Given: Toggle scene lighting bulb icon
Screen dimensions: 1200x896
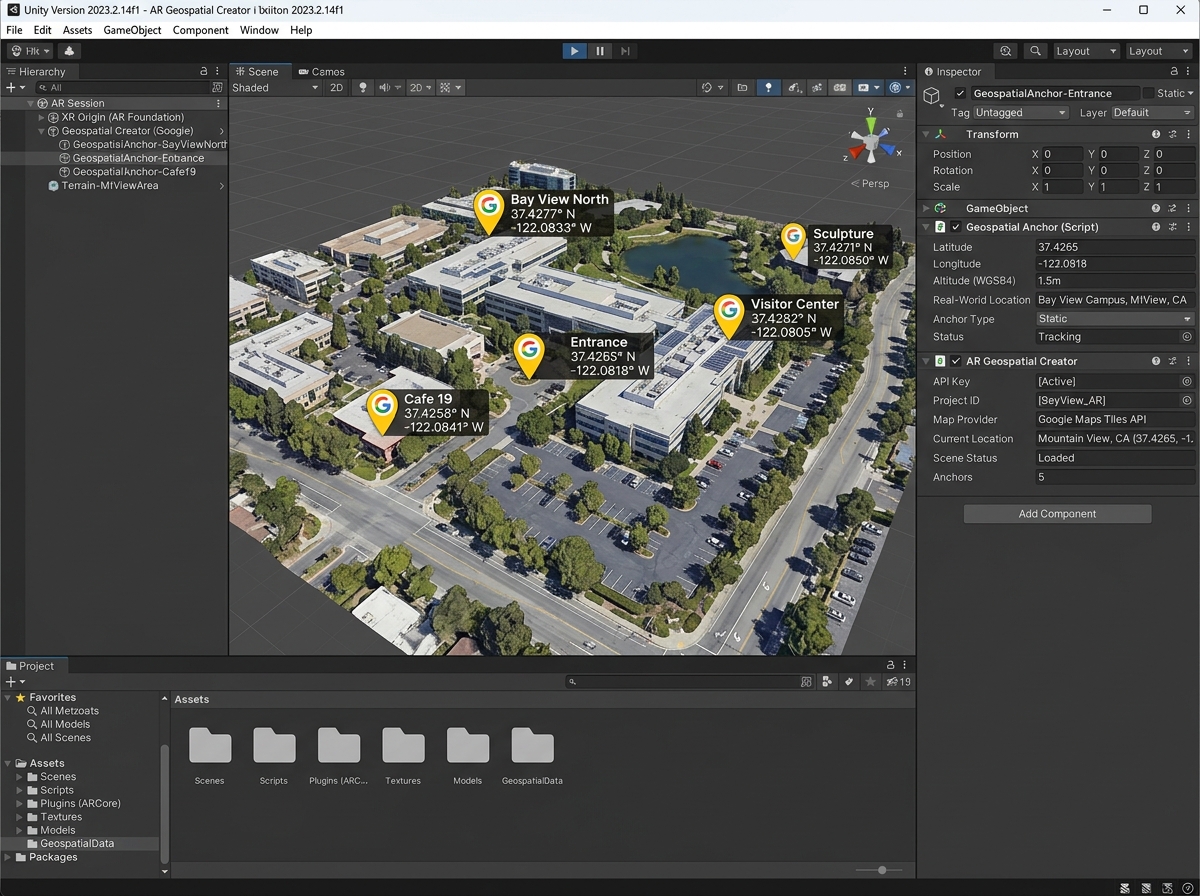Looking at the screenshot, I should (x=363, y=88).
